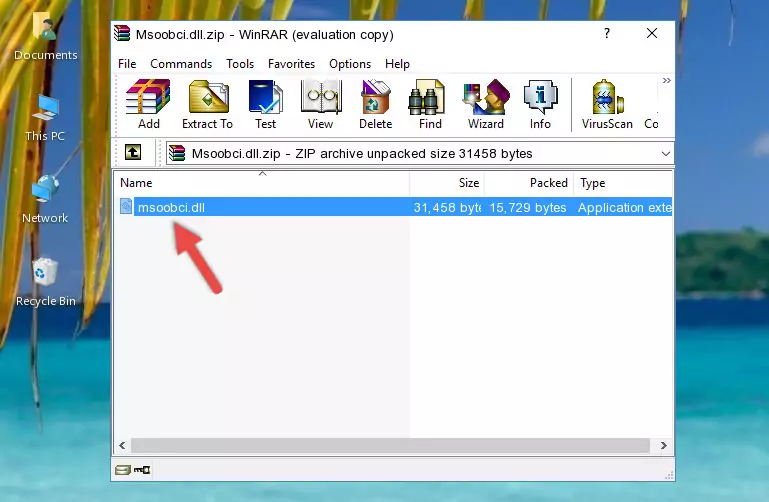Sort files by Name column
769x502 pixels.
pyautogui.click(x=262, y=183)
